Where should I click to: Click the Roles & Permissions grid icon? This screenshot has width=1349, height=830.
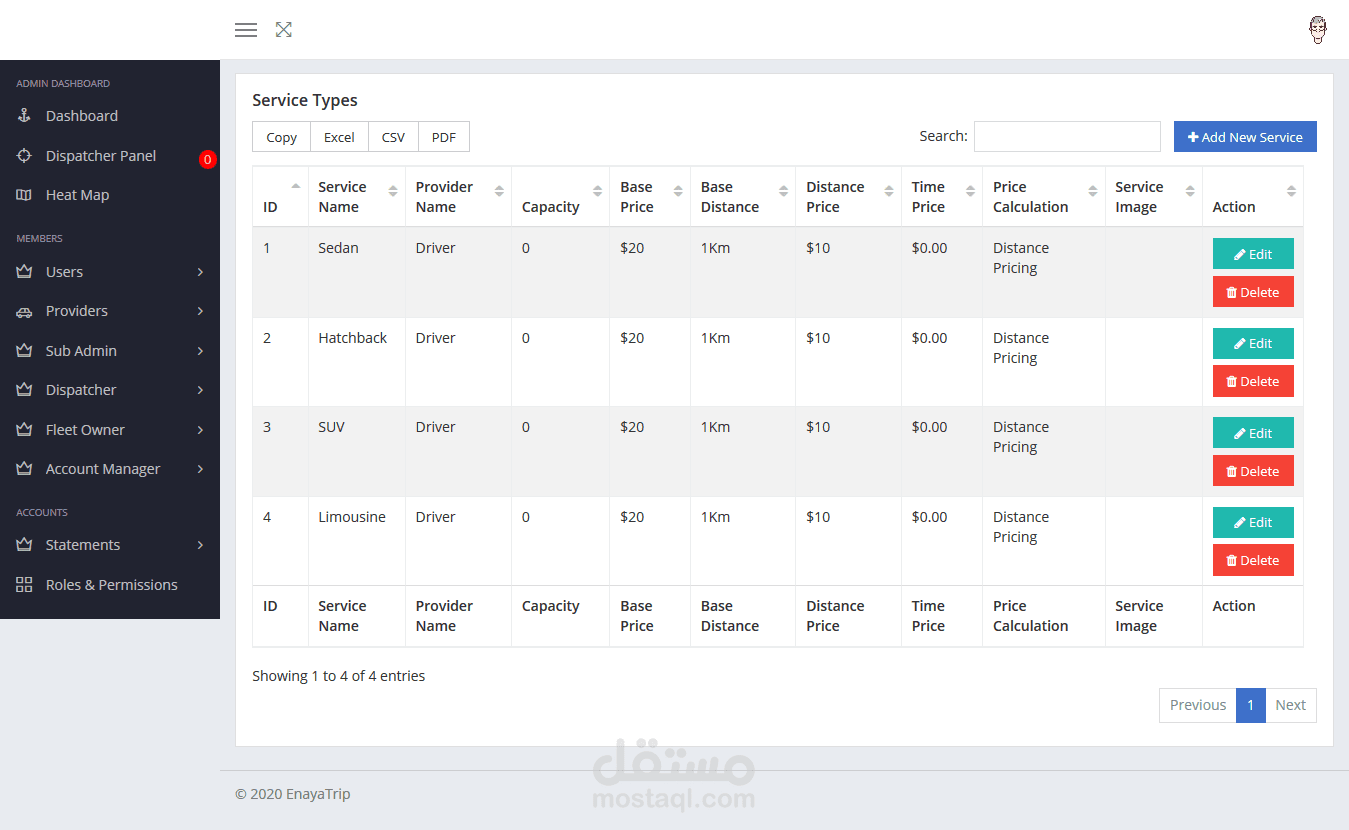click(x=25, y=585)
